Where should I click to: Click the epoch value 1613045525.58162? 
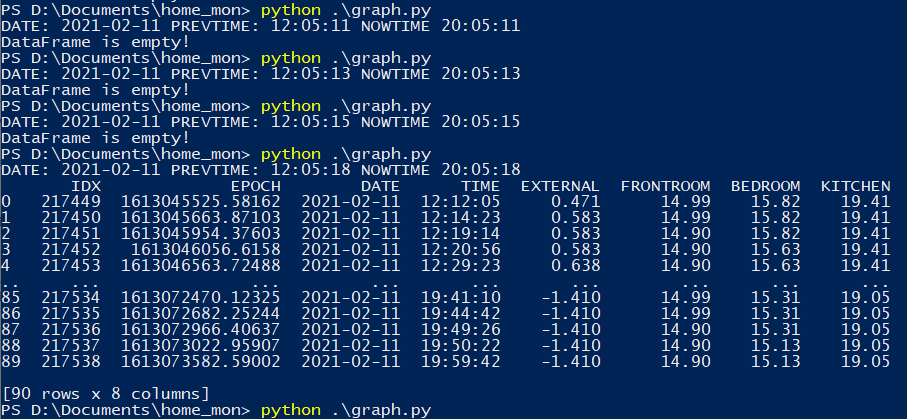pyautogui.click(x=201, y=201)
